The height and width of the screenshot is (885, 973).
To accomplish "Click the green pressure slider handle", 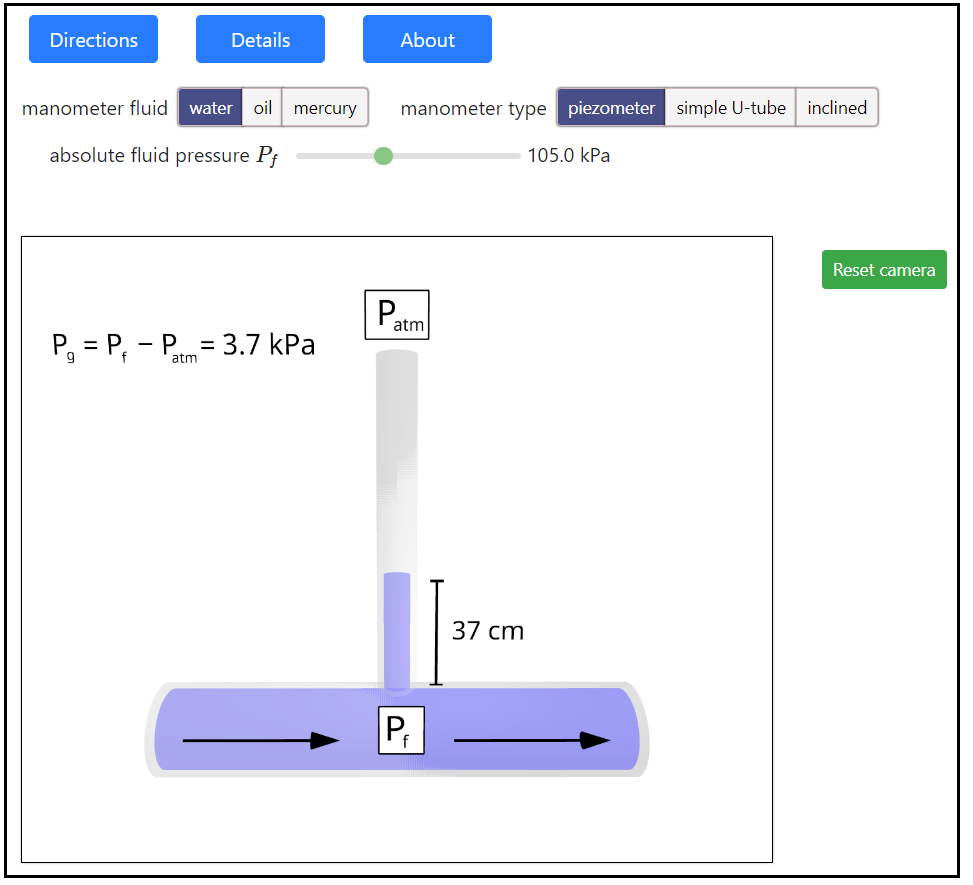I will click(383, 156).
